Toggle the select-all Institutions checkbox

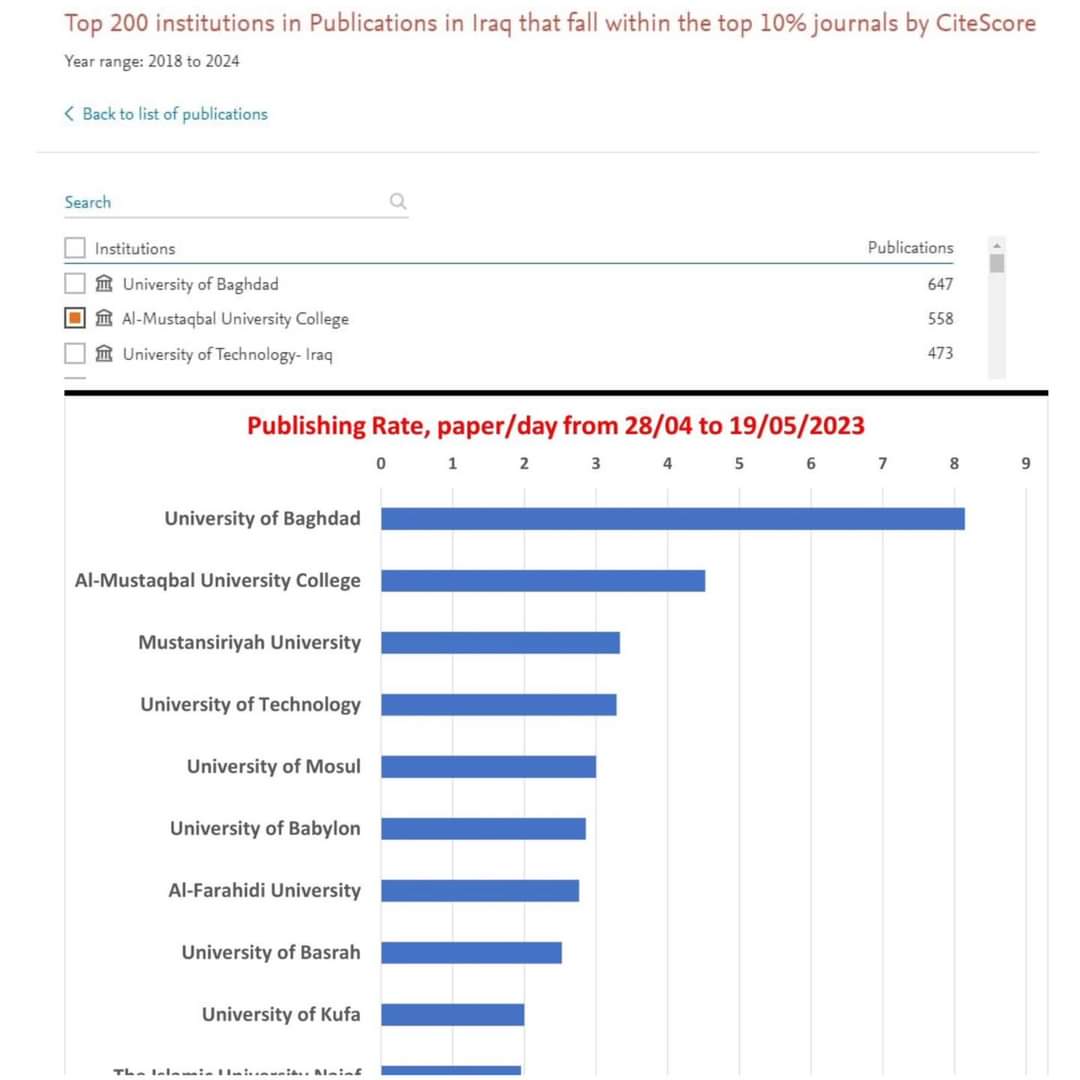pyautogui.click(x=74, y=248)
